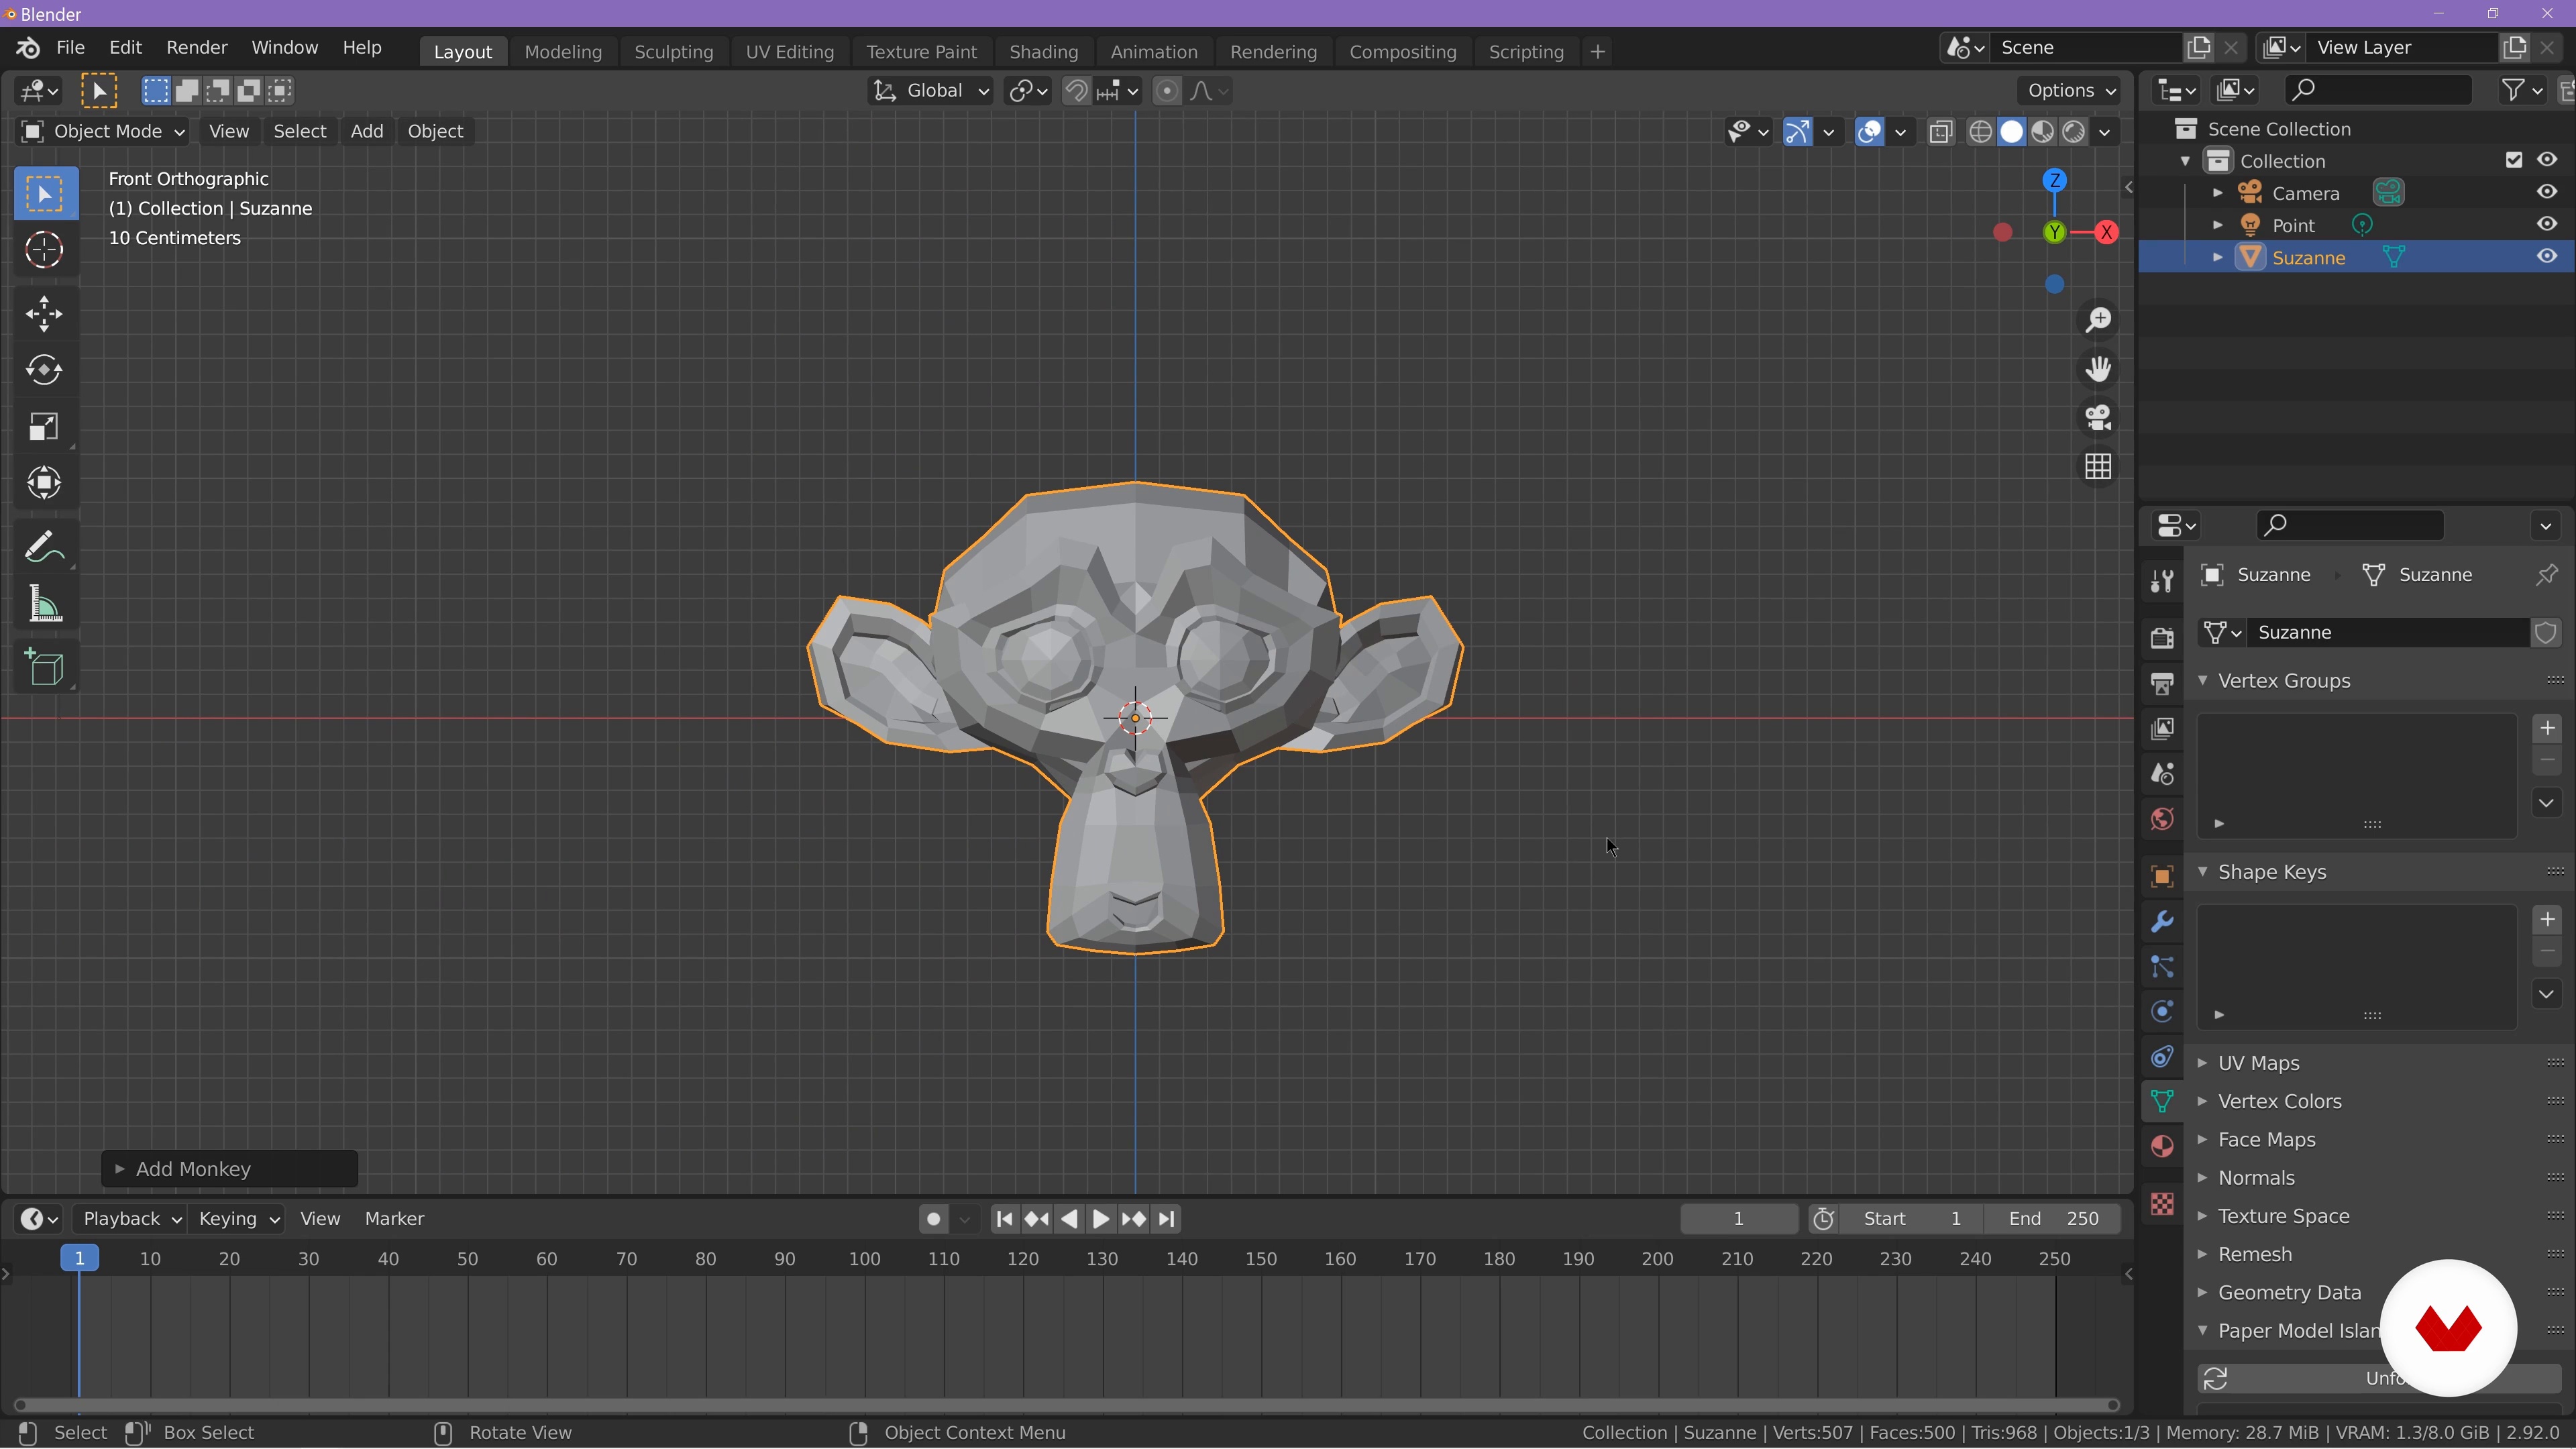The height and width of the screenshot is (1449, 2576).
Task: Open File menu
Action: click(70, 48)
